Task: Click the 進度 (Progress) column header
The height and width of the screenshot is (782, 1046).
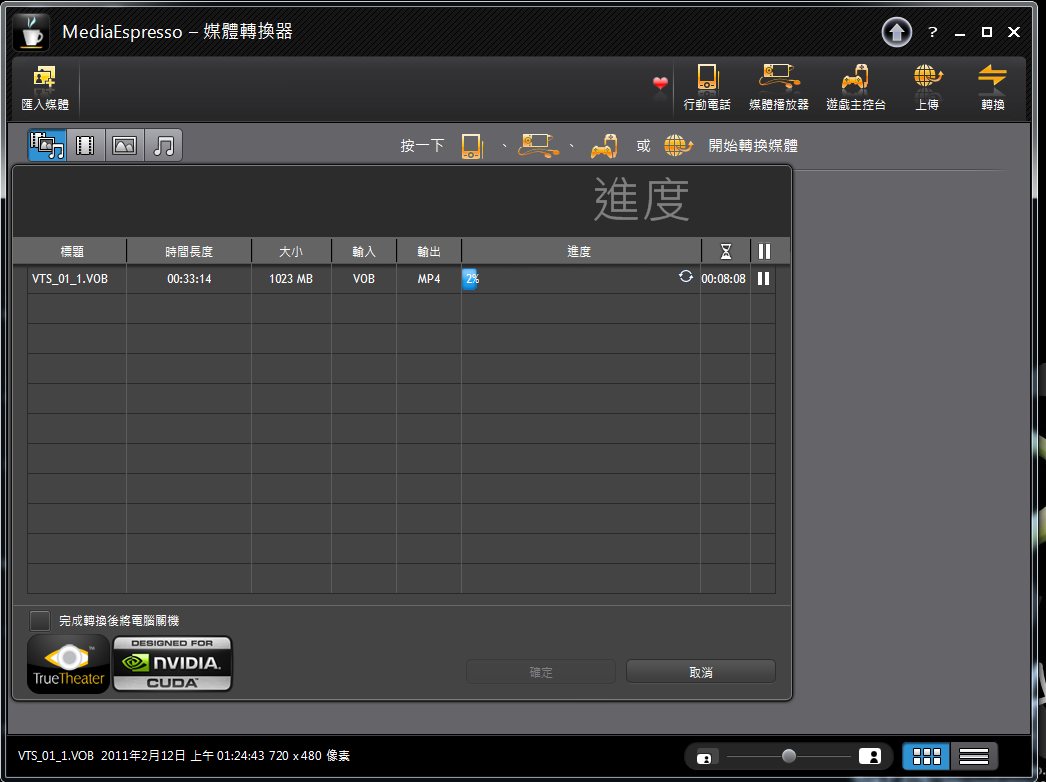Action: [579, 252]
